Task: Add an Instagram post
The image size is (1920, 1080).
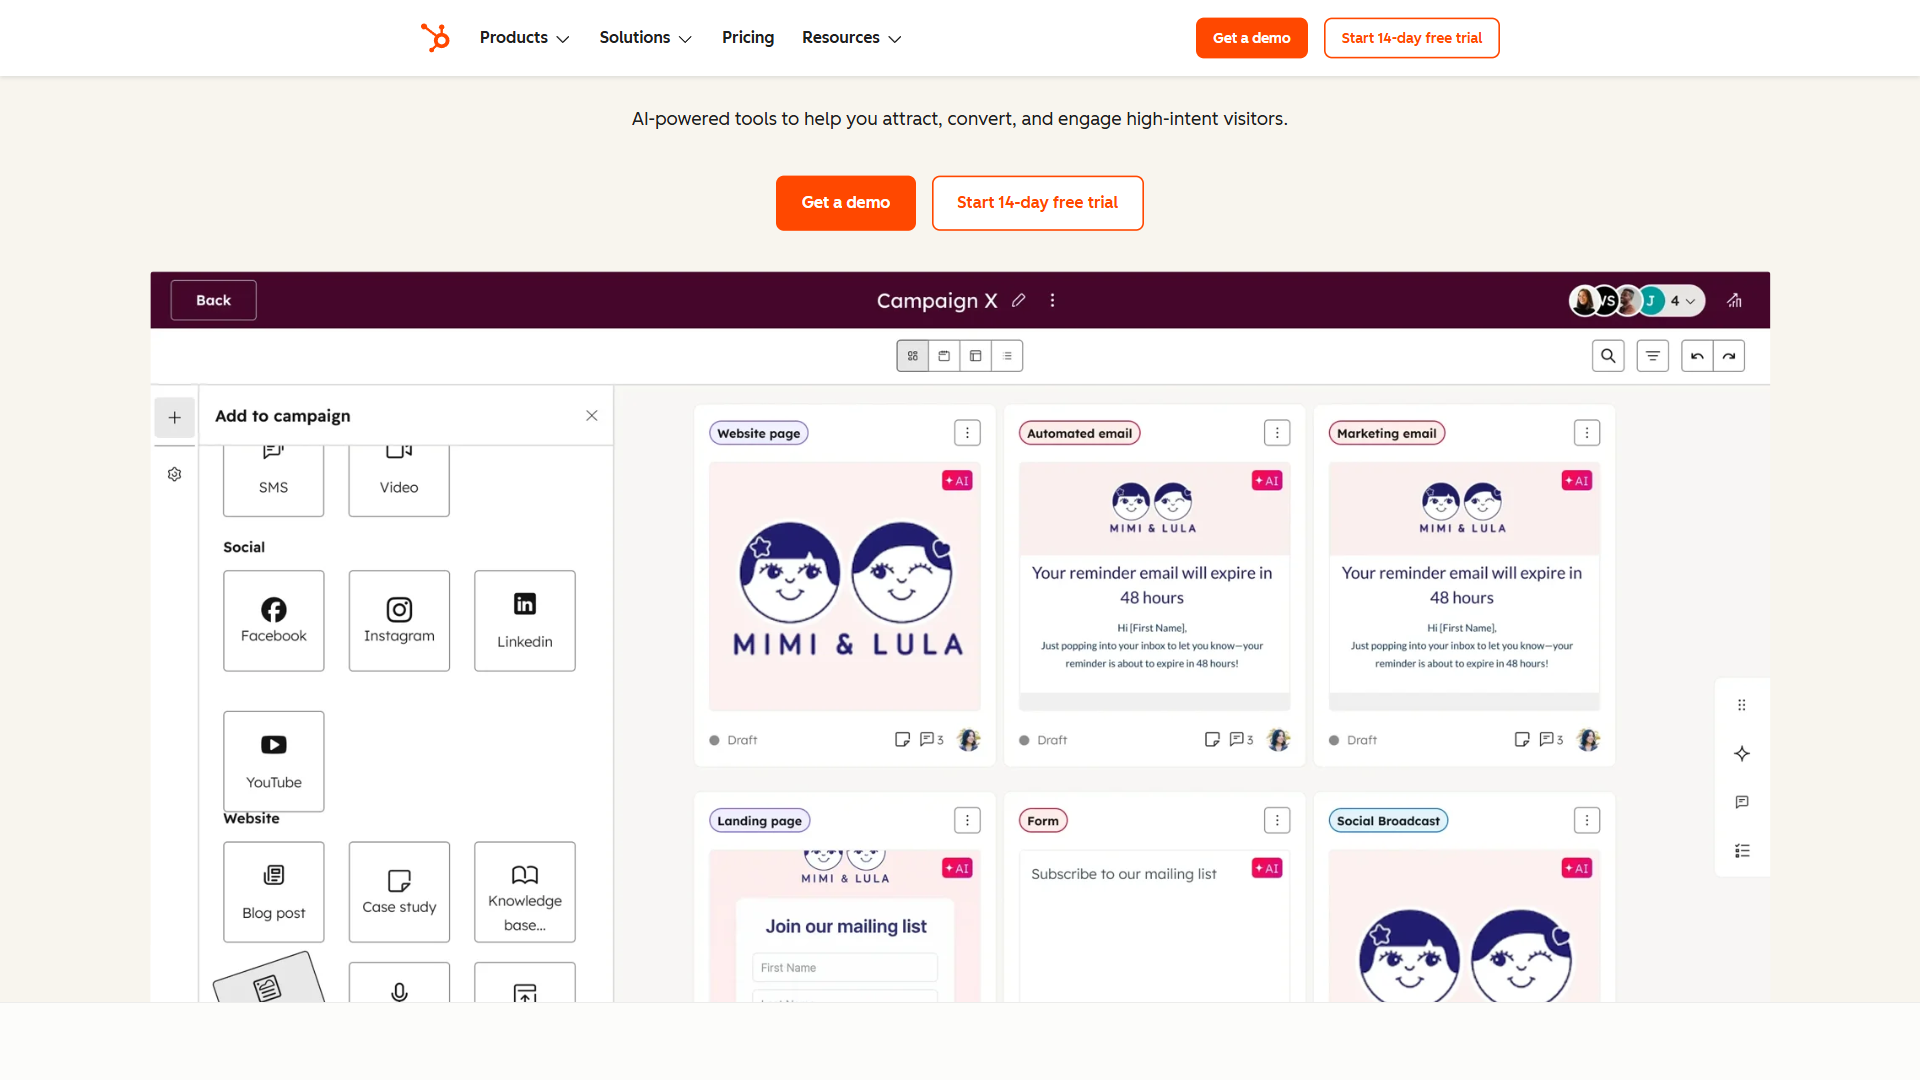Action: [x=399, y=621]
